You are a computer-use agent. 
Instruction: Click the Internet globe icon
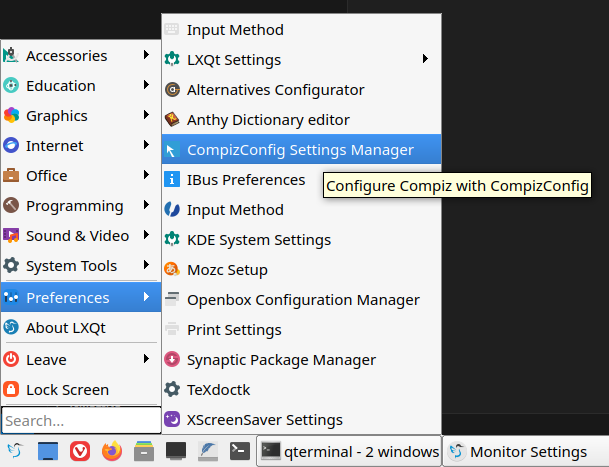pos(11,145)
